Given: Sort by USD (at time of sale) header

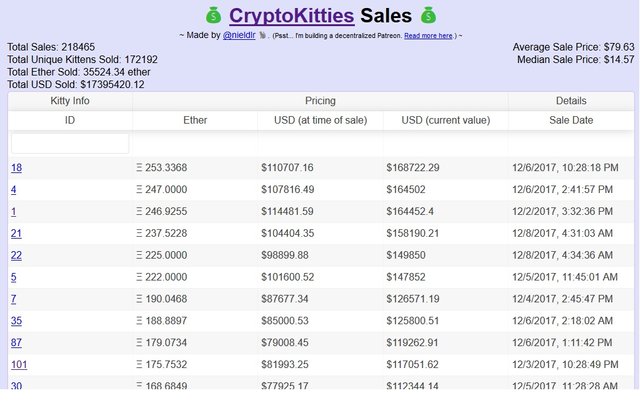Looking at the screenshot, I should point(320,120).
